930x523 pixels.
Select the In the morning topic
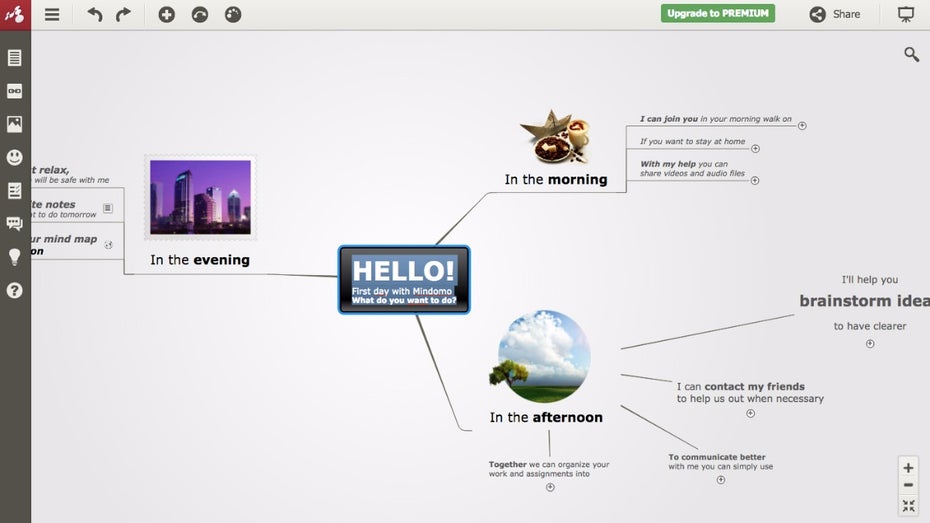click(x=556, y=179)
